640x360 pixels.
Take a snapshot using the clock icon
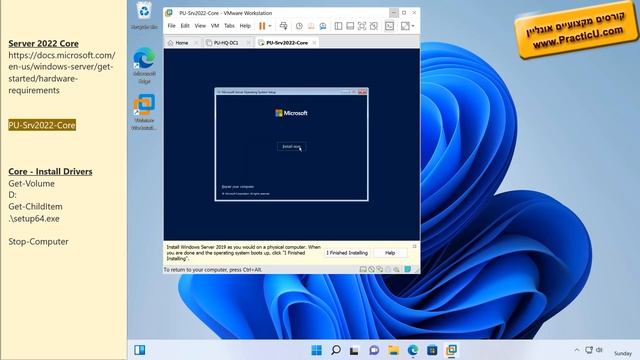click(x=299, y=26)
